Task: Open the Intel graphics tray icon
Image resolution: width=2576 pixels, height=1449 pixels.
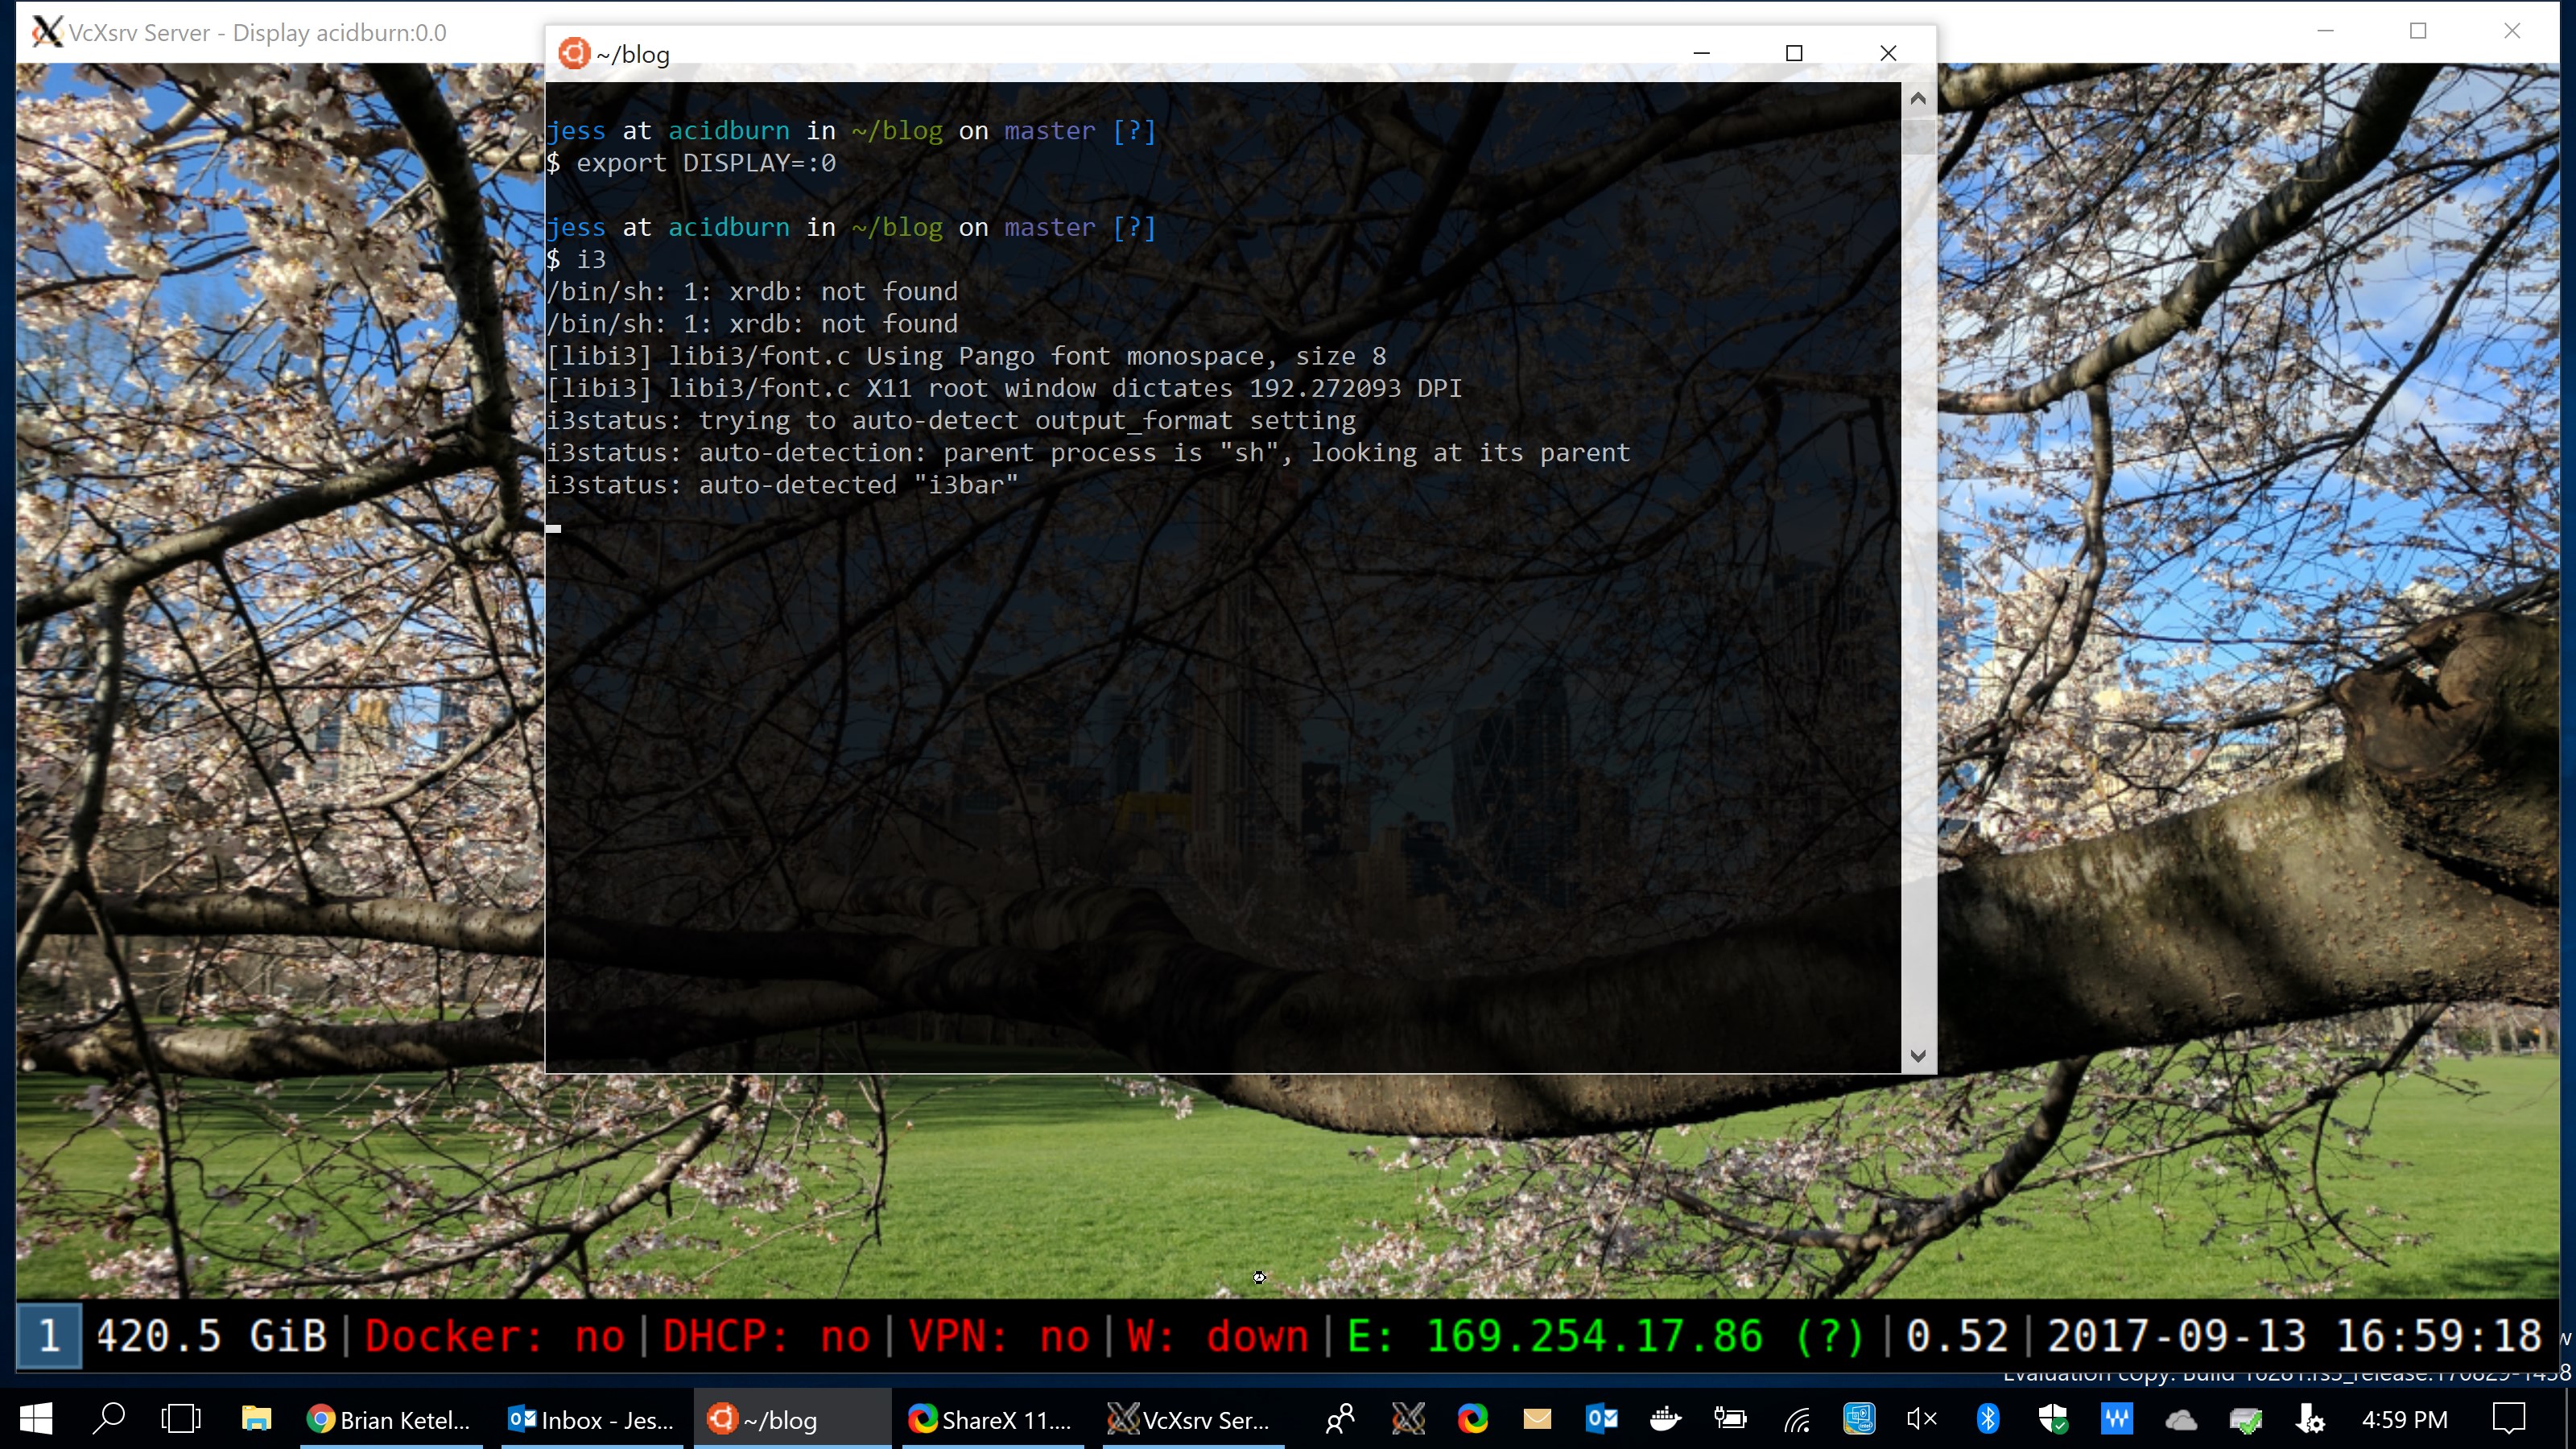Action: (x=1859, y=1418)
